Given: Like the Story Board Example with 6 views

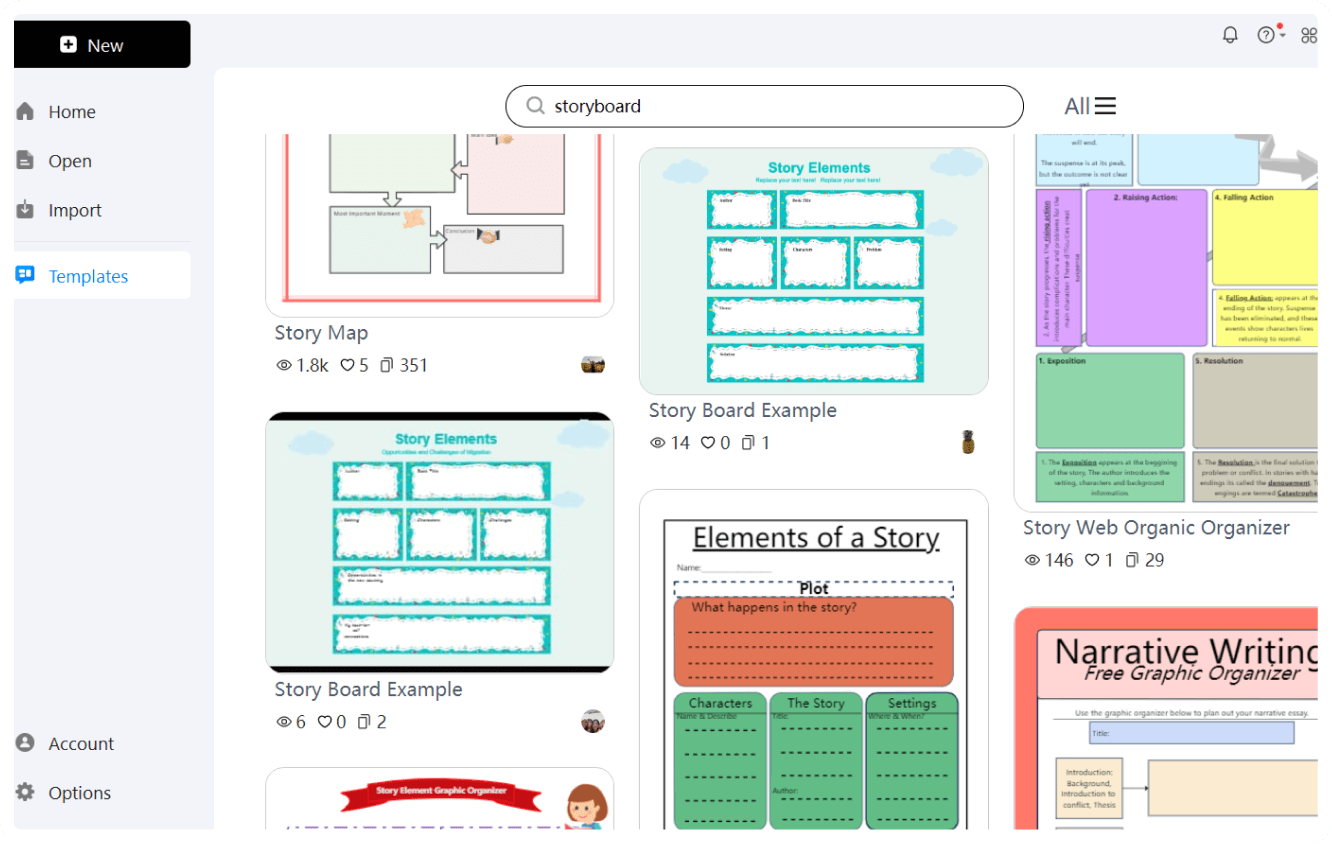Looking at the screenshot, I should (x=325, y=722).
